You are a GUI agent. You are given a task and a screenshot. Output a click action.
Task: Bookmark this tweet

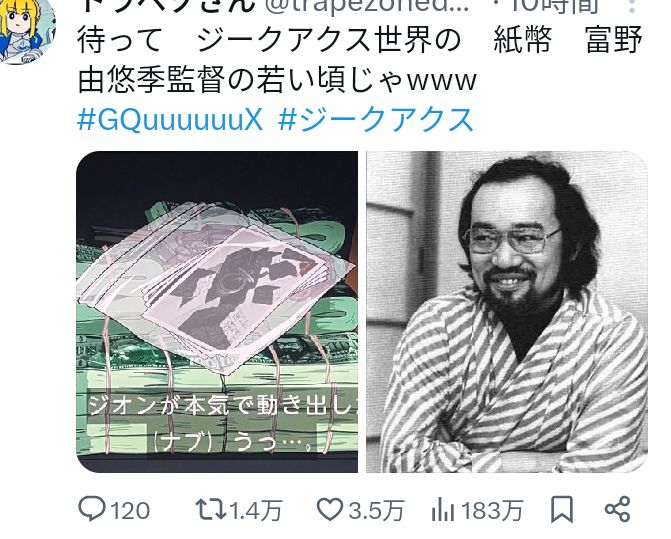pos(561,509)
